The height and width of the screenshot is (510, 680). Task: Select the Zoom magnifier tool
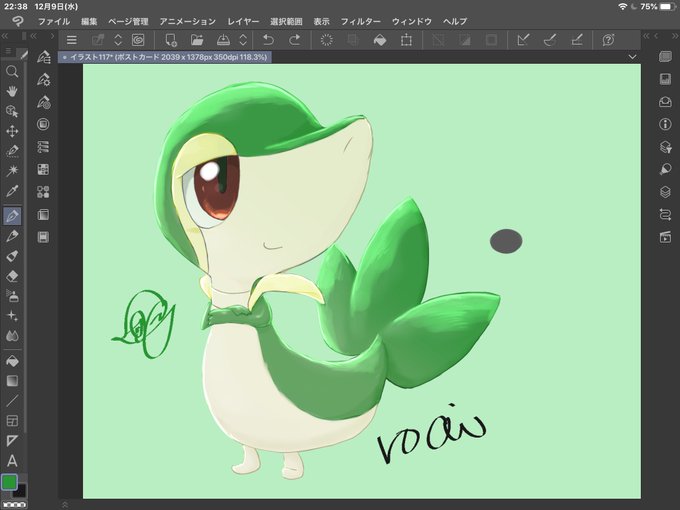12,71
